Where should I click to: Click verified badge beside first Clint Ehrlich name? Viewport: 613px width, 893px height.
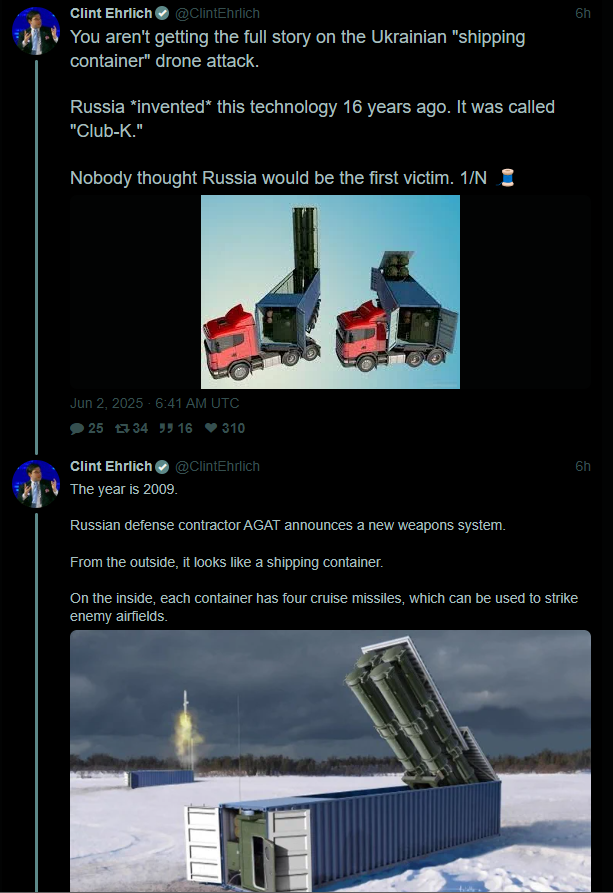[162, 13]
